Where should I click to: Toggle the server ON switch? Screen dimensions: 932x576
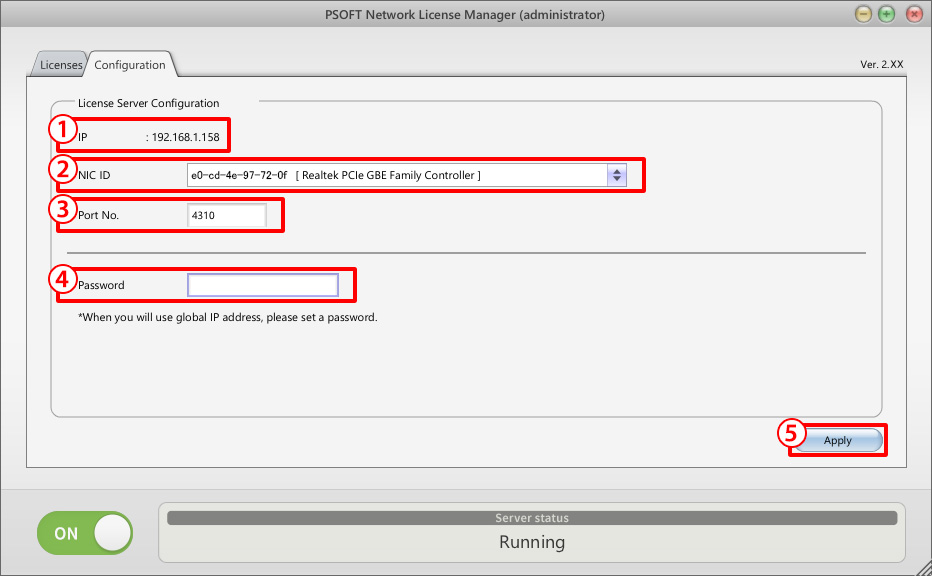coord(85,533)
